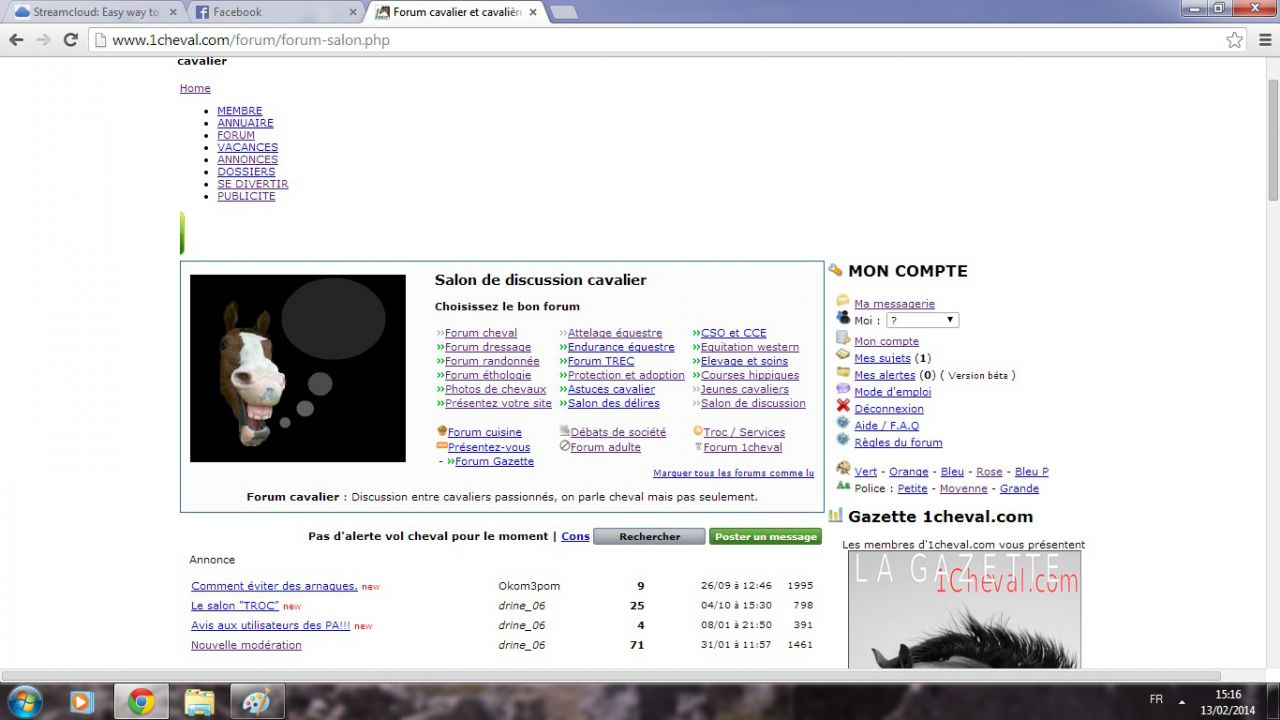The image size is (1280, 720).
Task: Click the address bar URL field
Action: [x=650, y=40]
